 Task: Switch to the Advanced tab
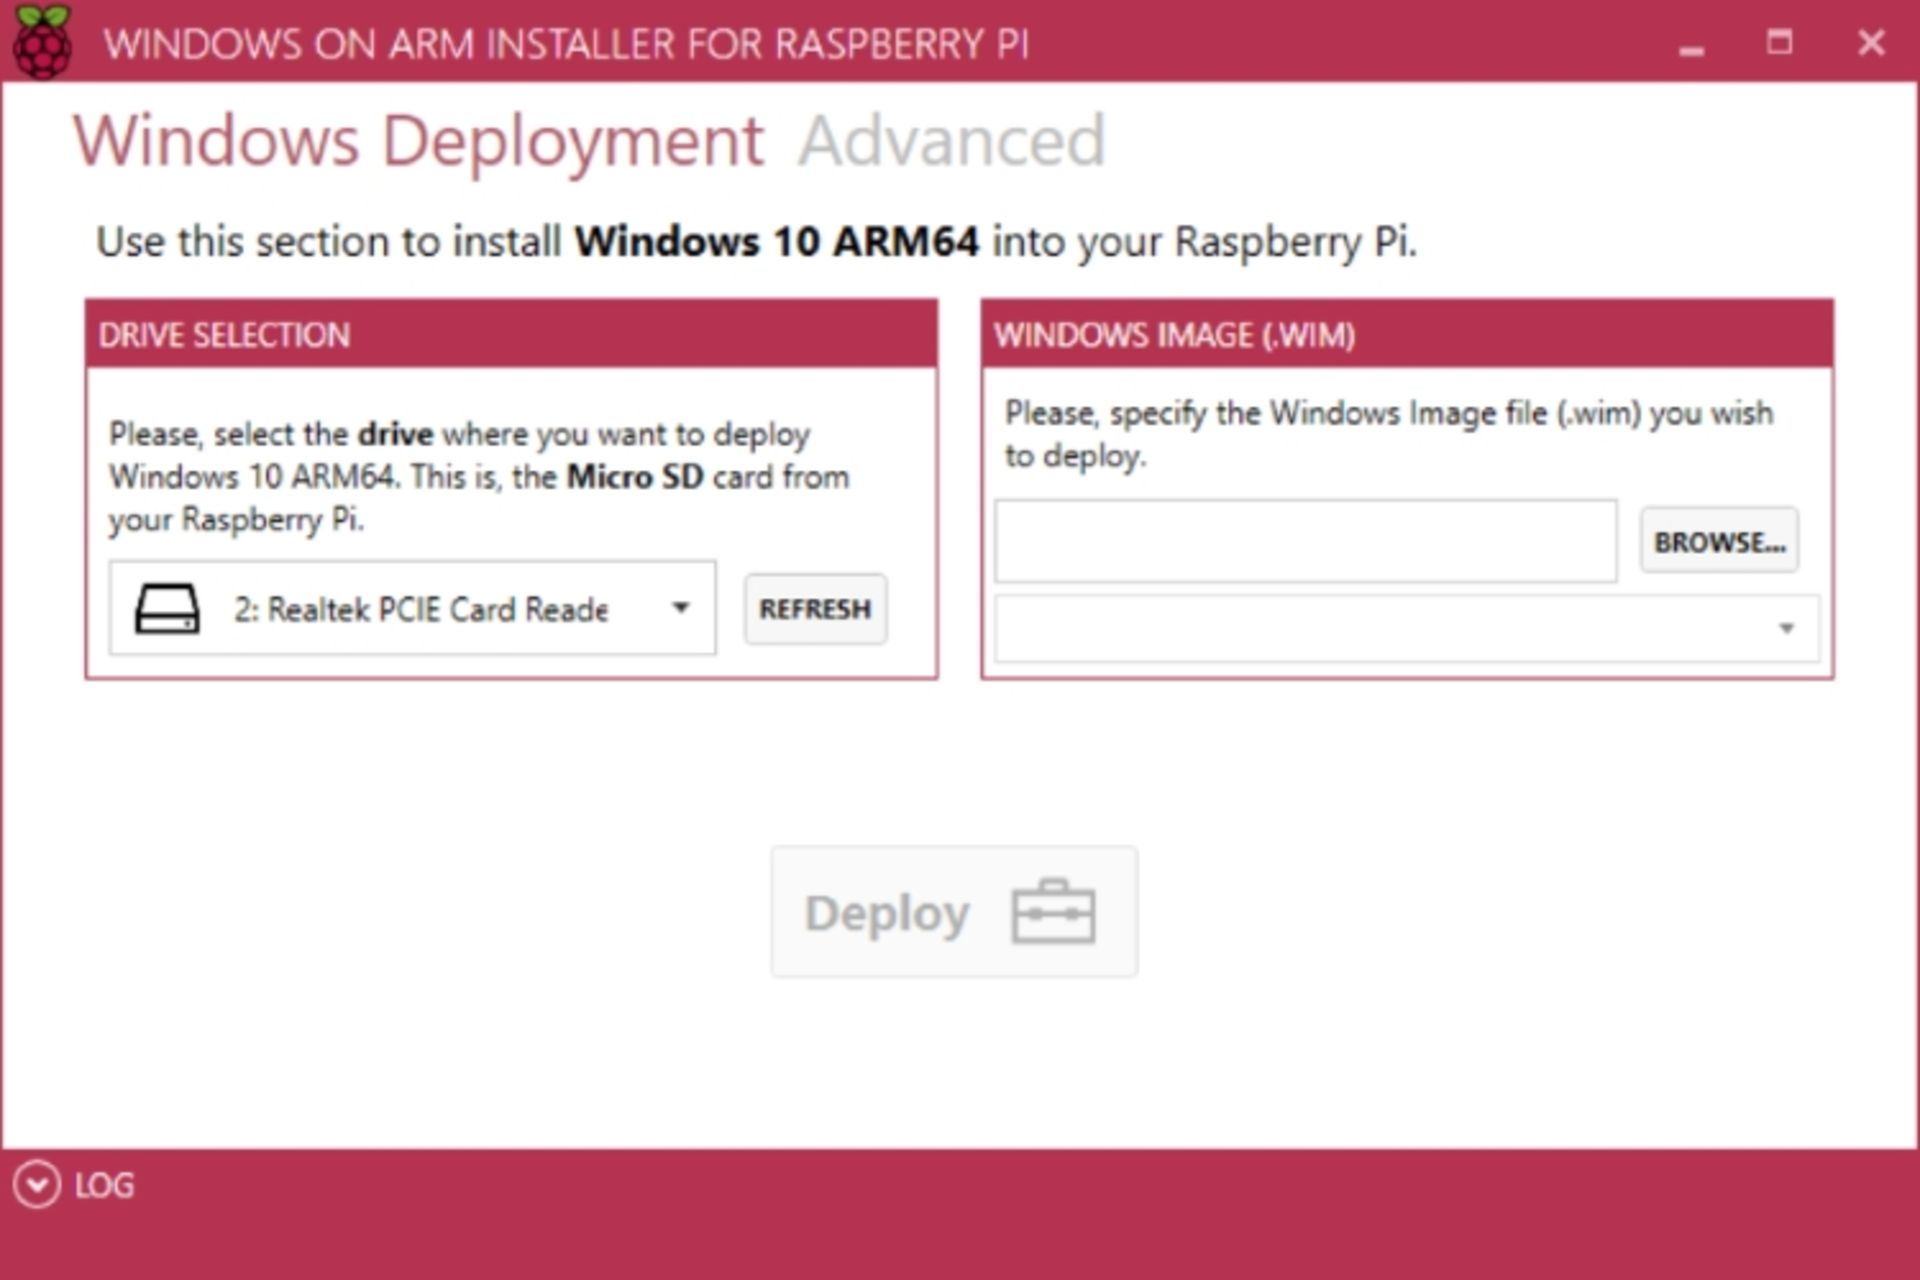coord(951,141)
